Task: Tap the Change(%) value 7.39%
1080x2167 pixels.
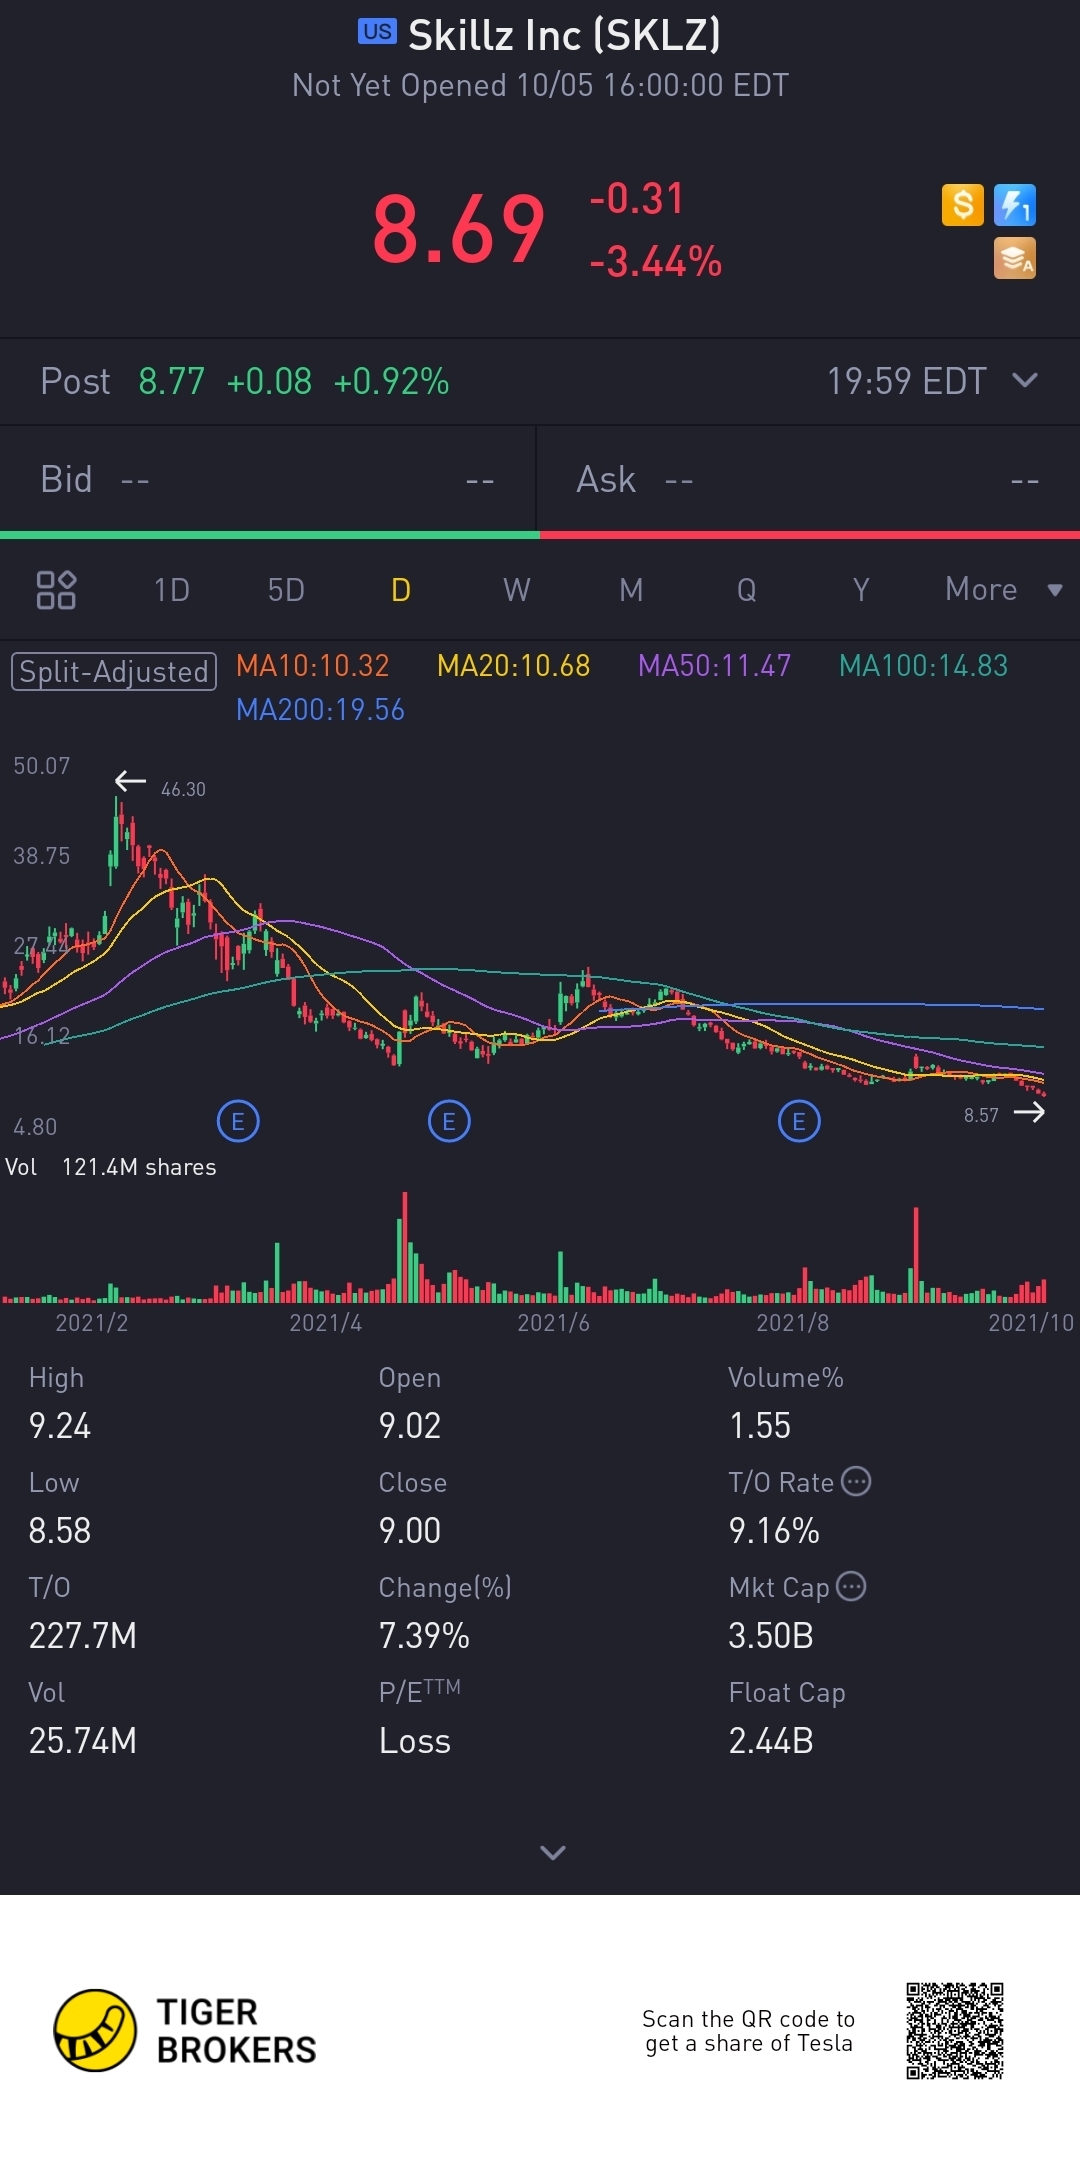Action: 424,1635
